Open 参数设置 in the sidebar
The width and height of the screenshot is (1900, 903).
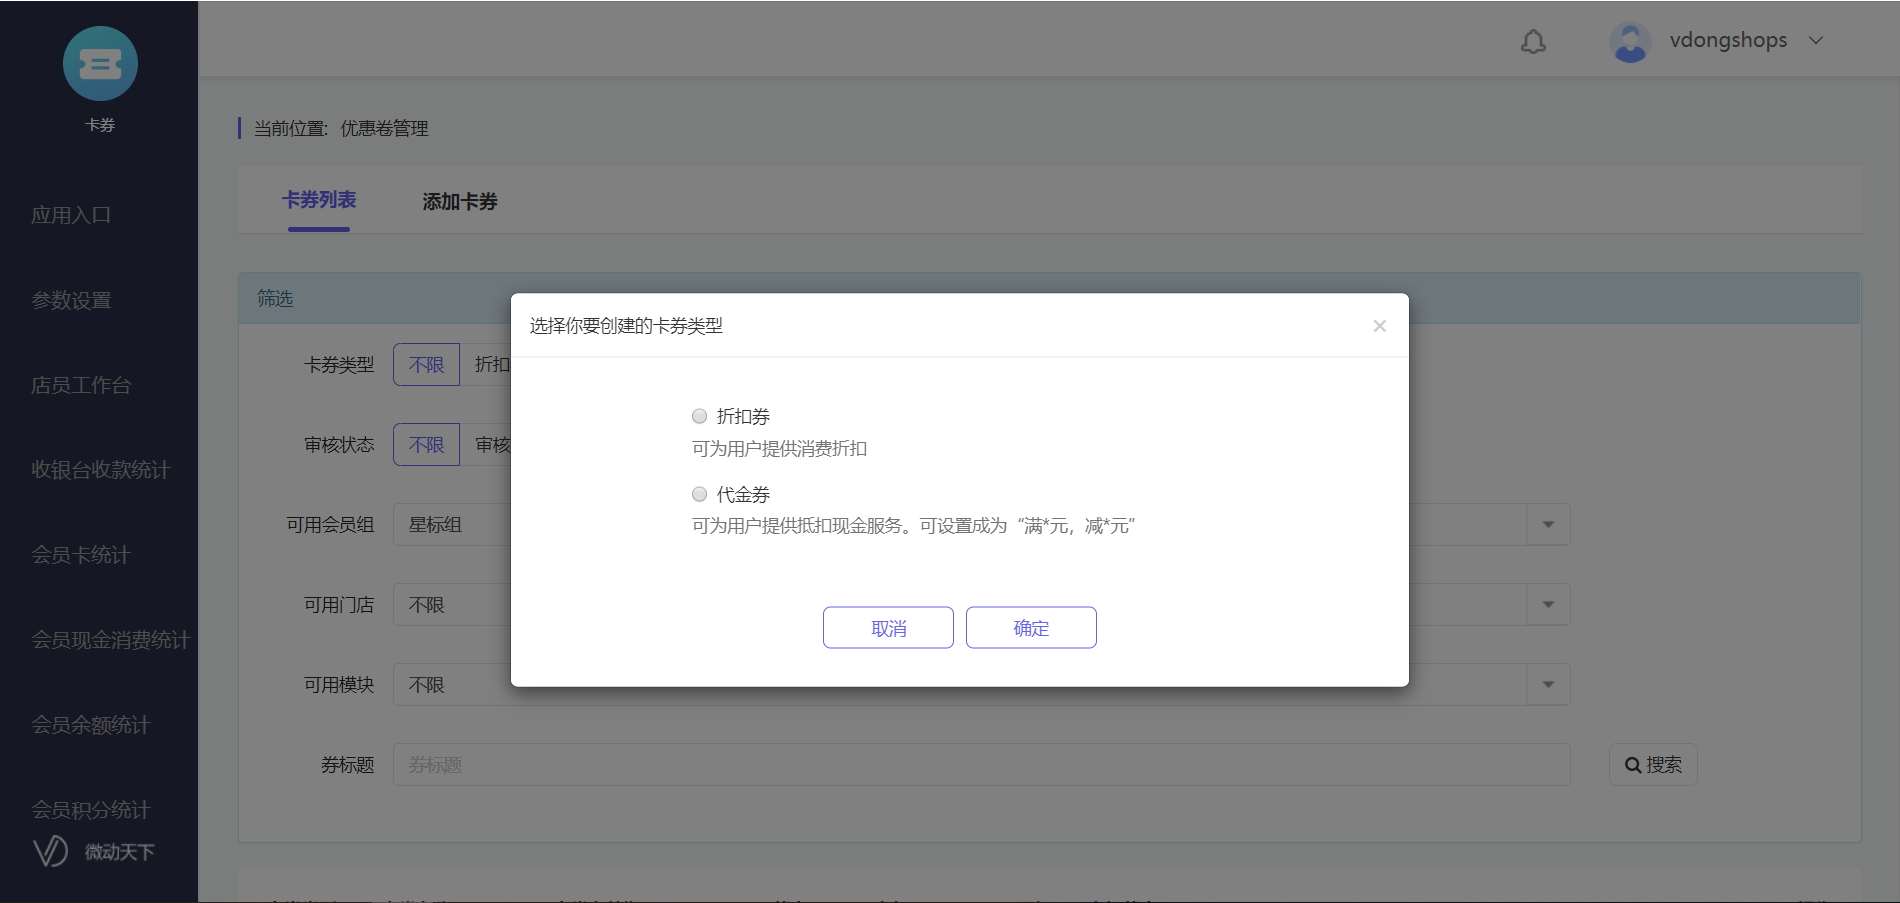click(71, 300)
